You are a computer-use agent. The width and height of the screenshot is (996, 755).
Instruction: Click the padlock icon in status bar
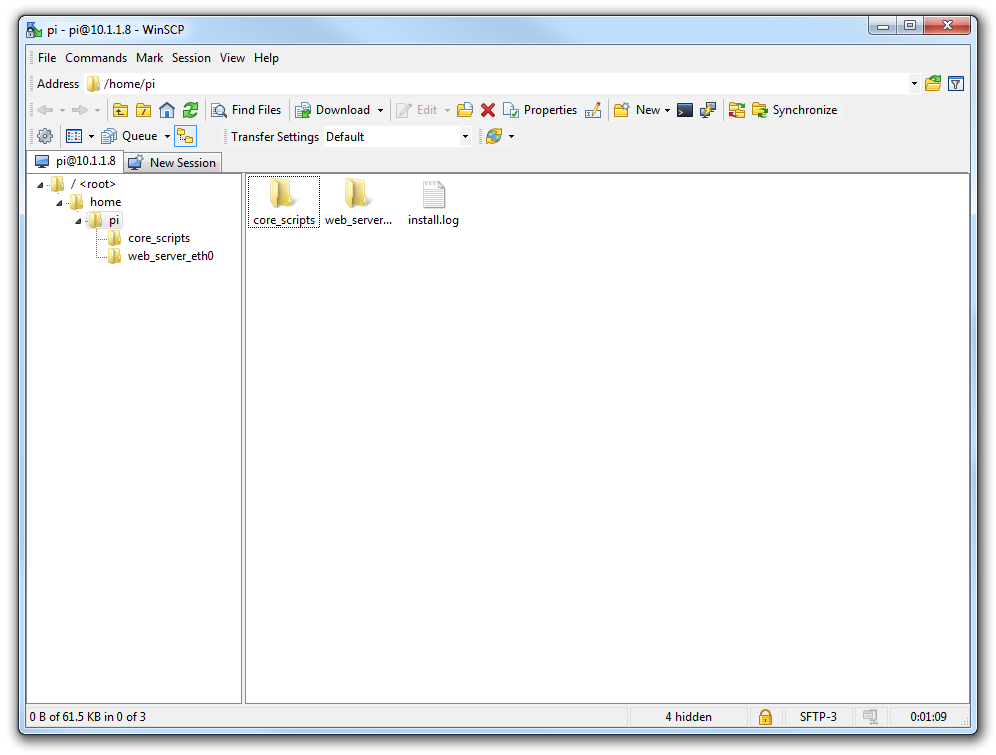(766, 717)
